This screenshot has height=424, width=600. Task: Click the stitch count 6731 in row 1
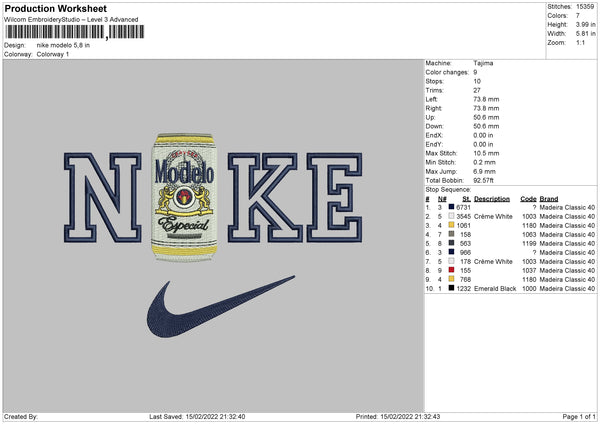point(463,207)
